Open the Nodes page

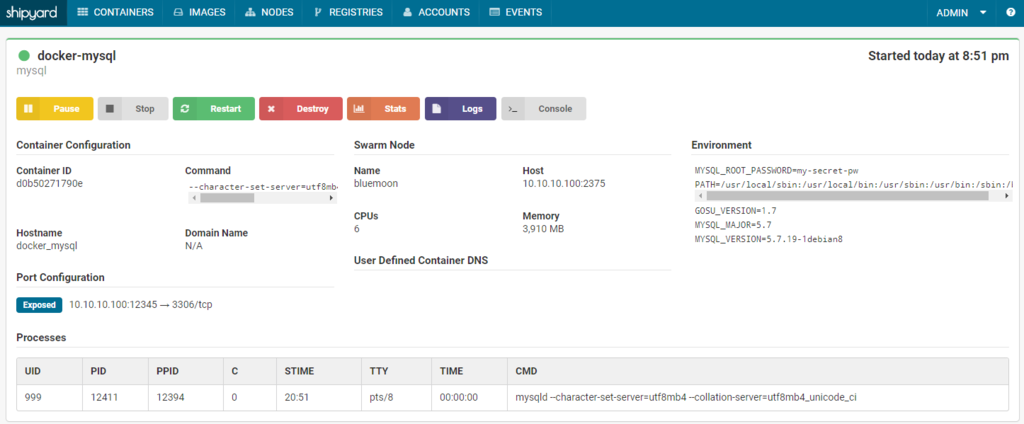click(269, 12)
